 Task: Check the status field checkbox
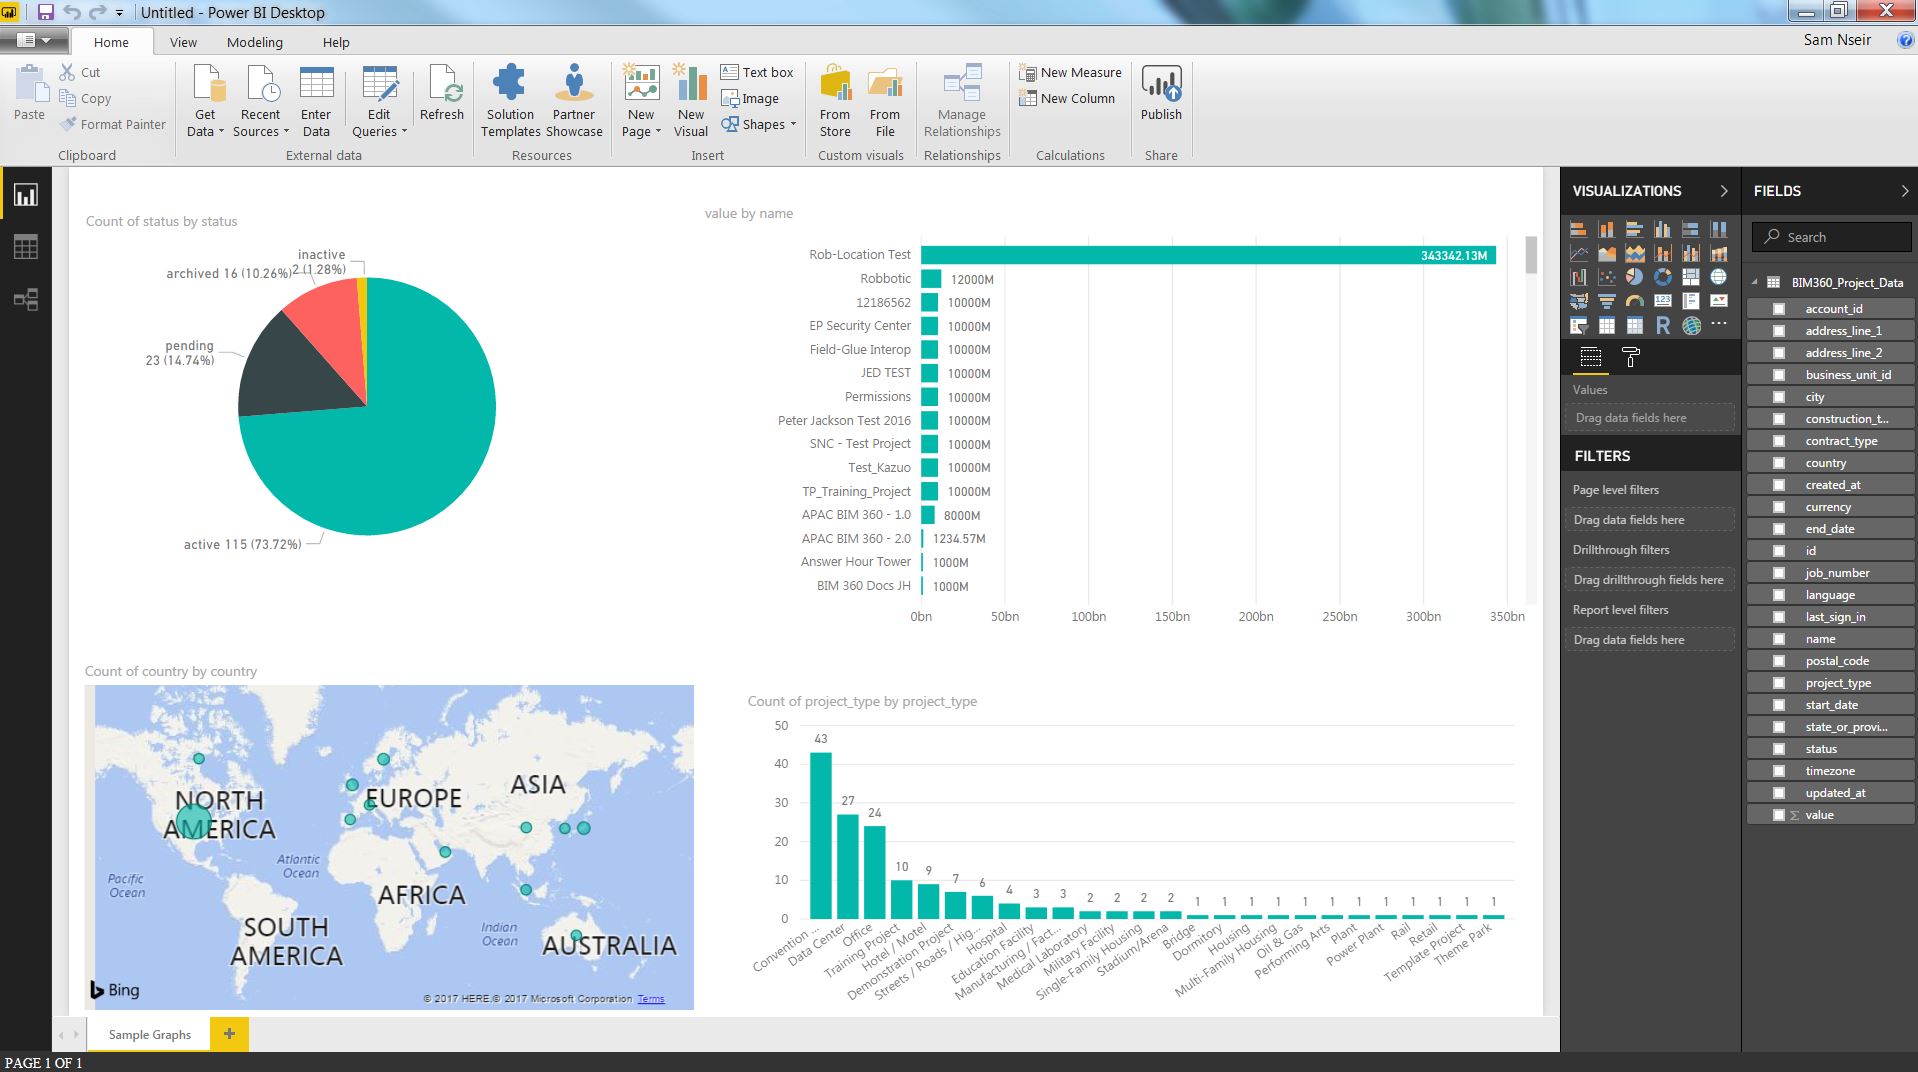click(x=1778, y=749)
